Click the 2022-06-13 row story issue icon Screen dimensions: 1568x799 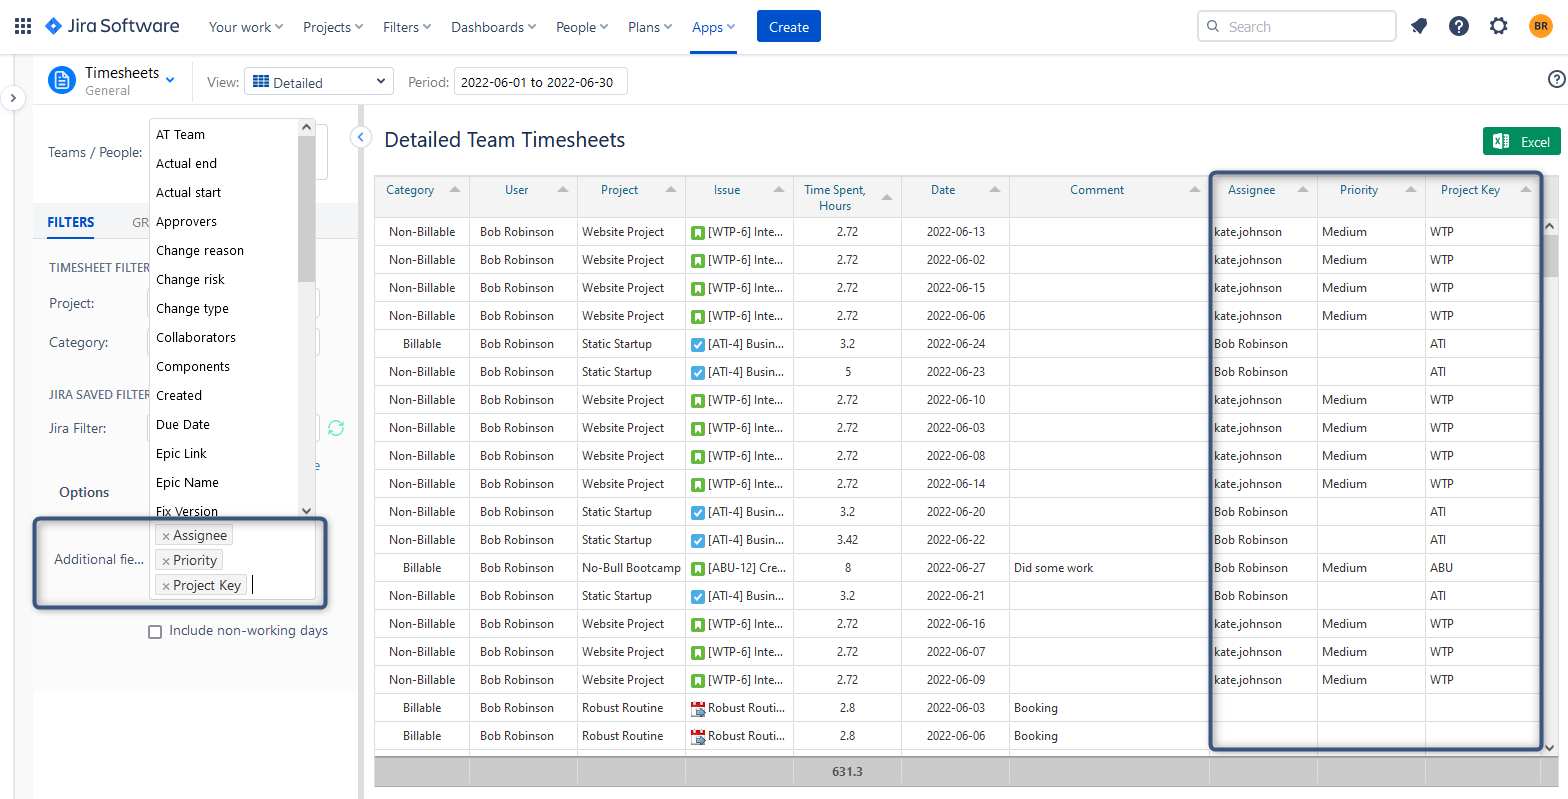[698, 232]
